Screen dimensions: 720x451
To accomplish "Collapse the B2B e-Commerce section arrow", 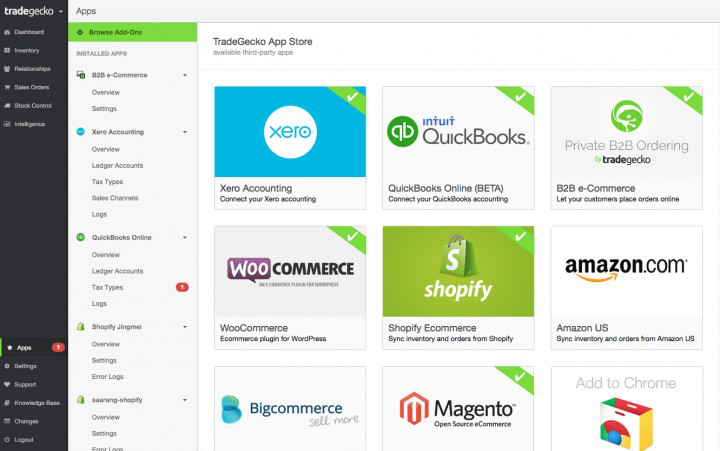I will pos(185,75).
